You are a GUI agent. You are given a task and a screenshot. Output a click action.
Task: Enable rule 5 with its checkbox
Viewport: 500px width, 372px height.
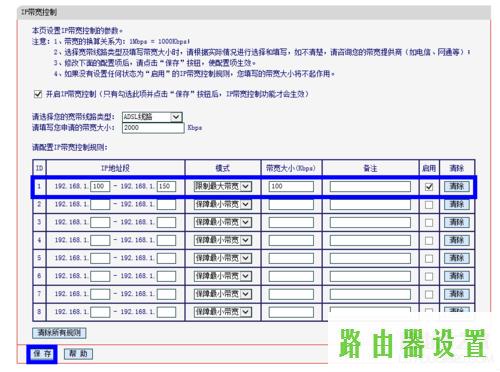tap(429, 258)
